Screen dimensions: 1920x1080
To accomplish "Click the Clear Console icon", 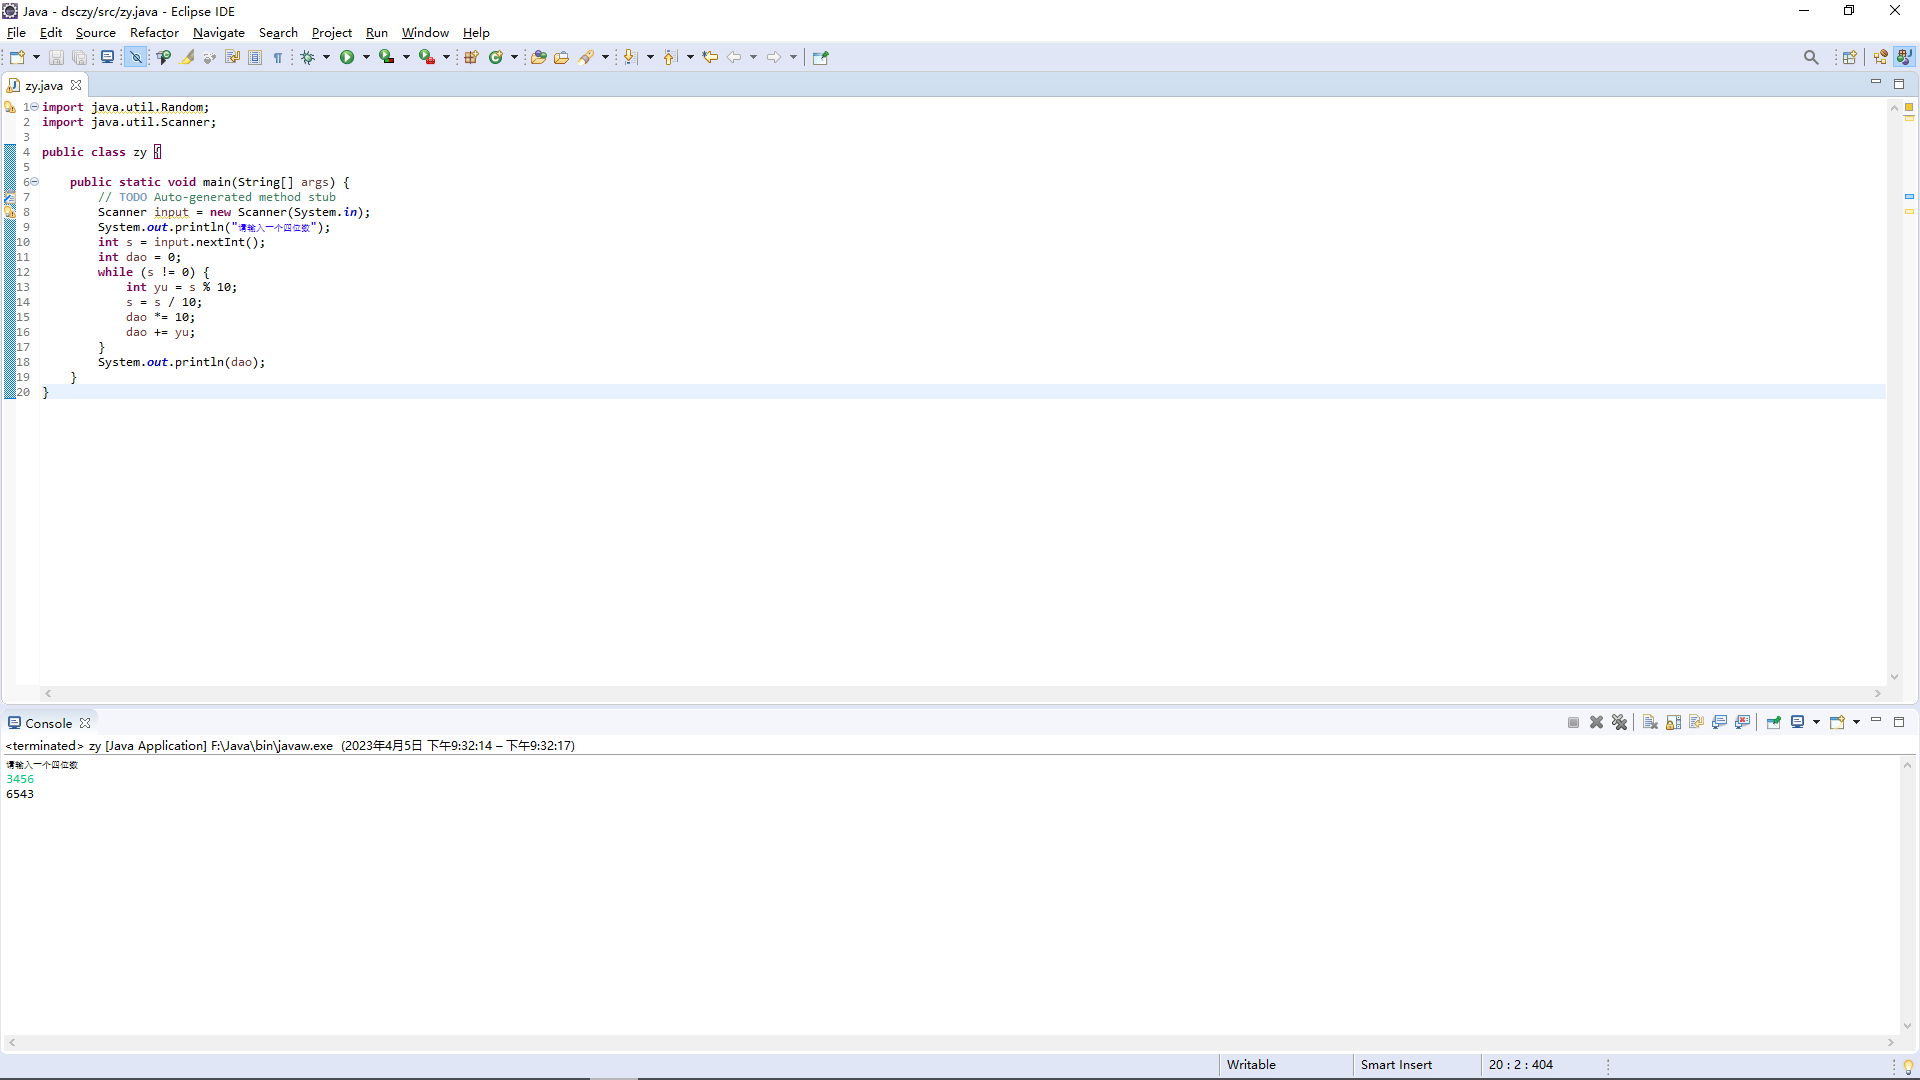I will tap(1650, 722).
